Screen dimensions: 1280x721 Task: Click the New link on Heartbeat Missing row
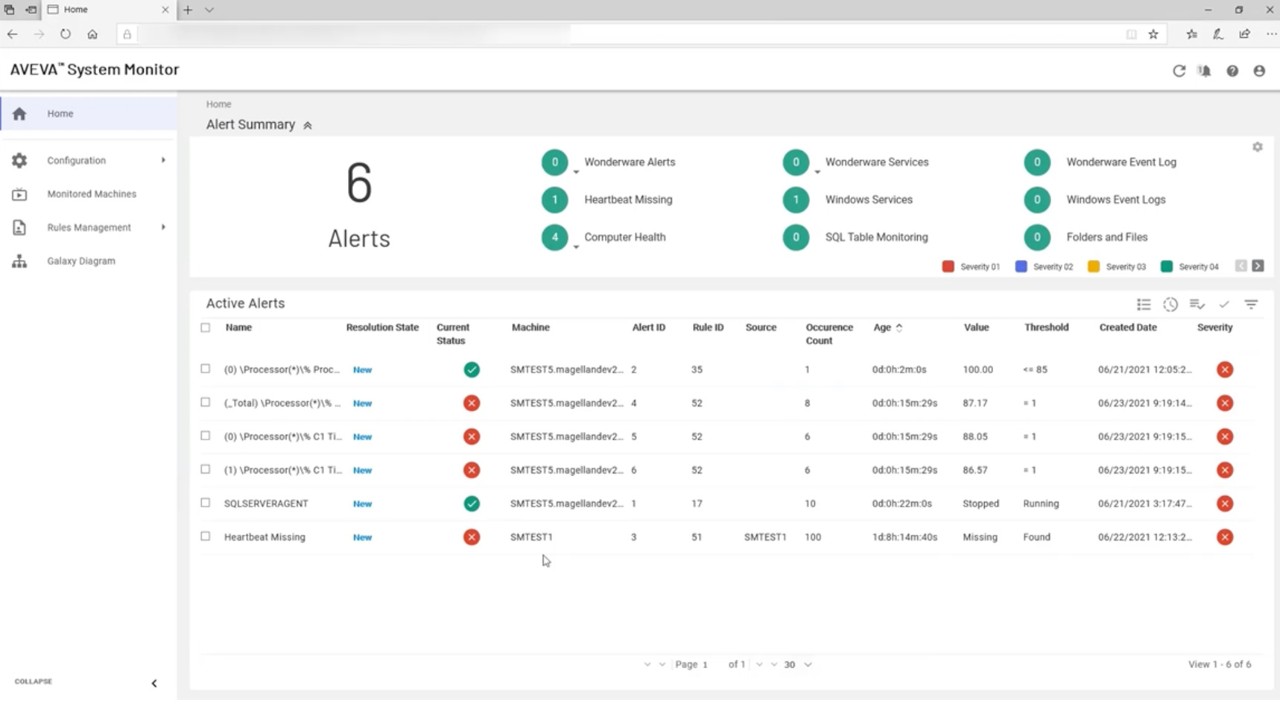(362, 537)
